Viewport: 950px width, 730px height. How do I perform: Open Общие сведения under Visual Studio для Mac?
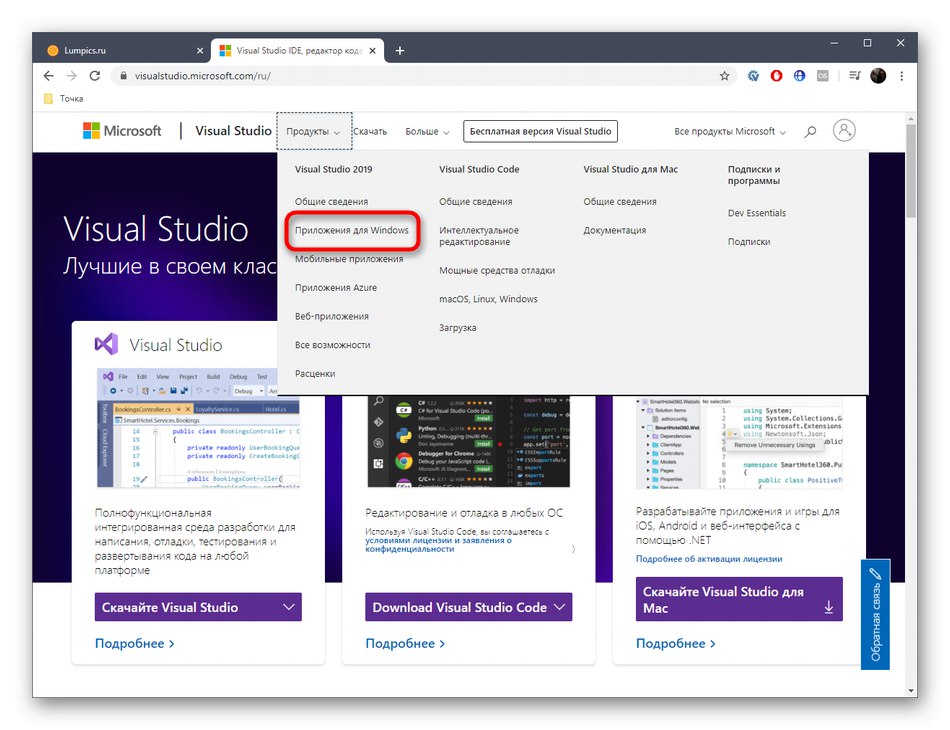(x=620, y=202)
